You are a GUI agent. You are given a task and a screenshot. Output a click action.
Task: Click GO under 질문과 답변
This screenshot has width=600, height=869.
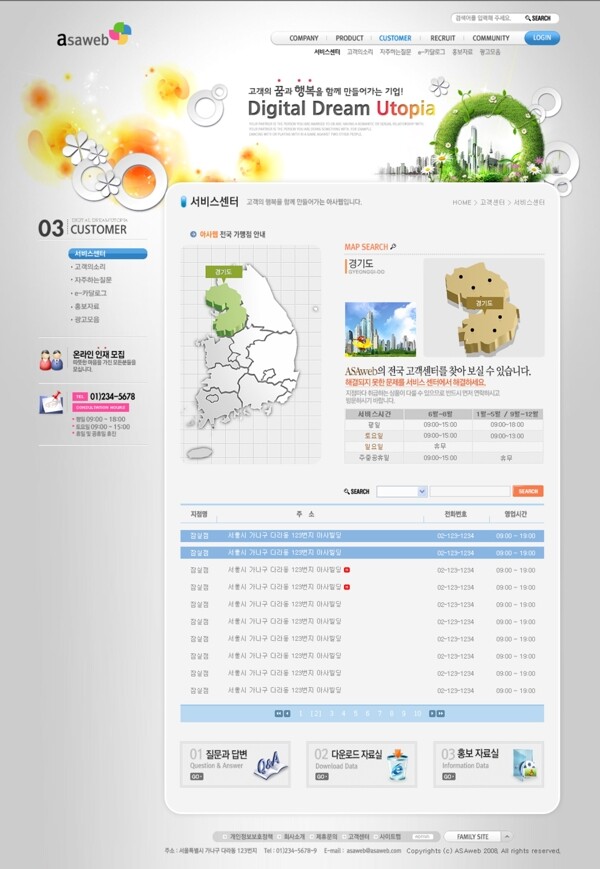click(x=197, y=776)
